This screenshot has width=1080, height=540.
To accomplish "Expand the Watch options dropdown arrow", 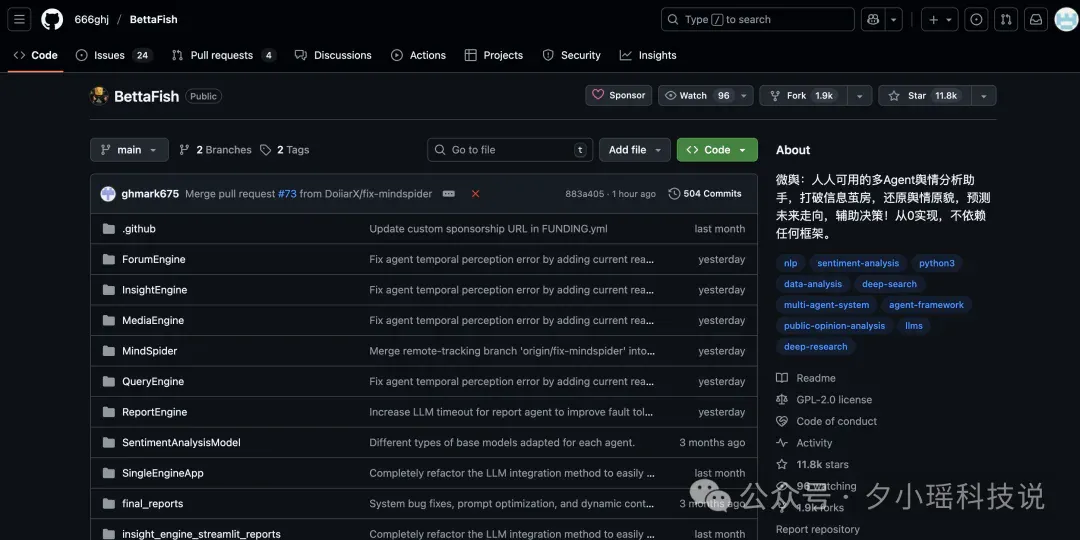I will click(x=744, y=96).
